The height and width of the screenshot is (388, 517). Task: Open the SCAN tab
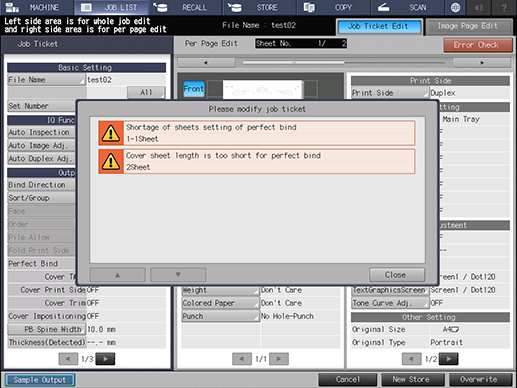click(407, 7)
